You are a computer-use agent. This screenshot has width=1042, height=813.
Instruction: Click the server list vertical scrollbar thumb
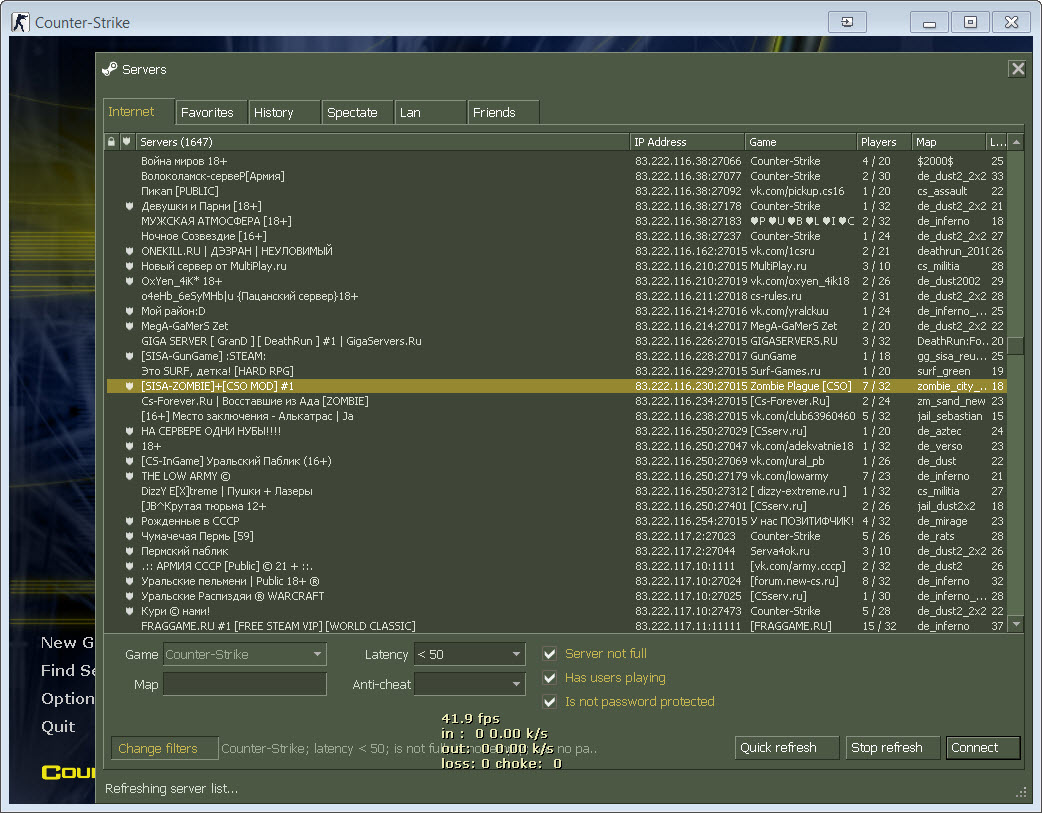click(x=1016, y=345)
